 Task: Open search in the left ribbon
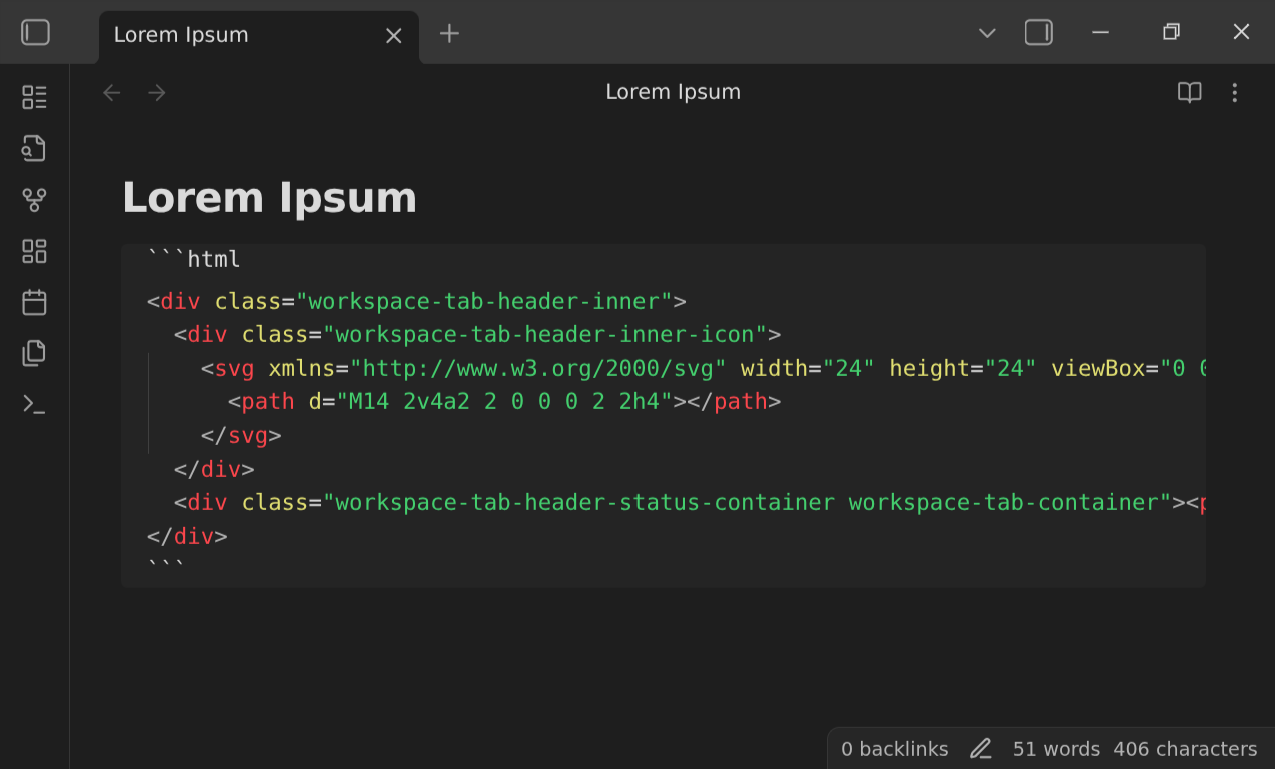(x=33, y=147)
